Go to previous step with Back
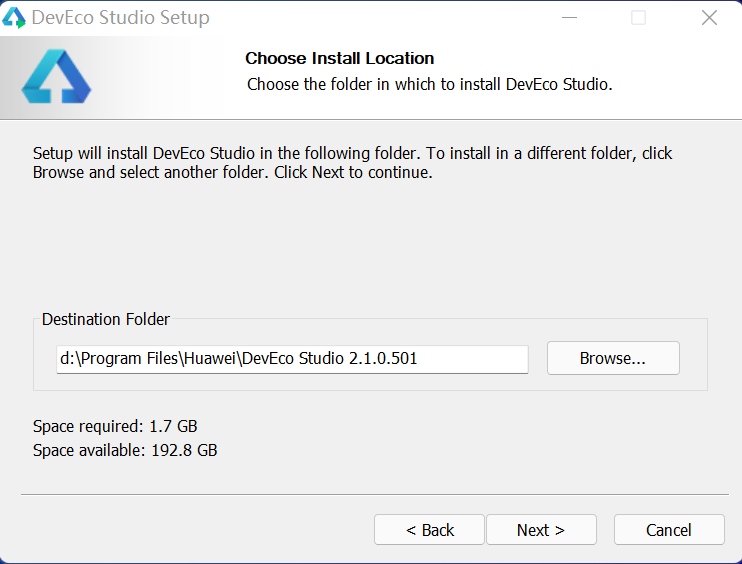 (429, 530)
